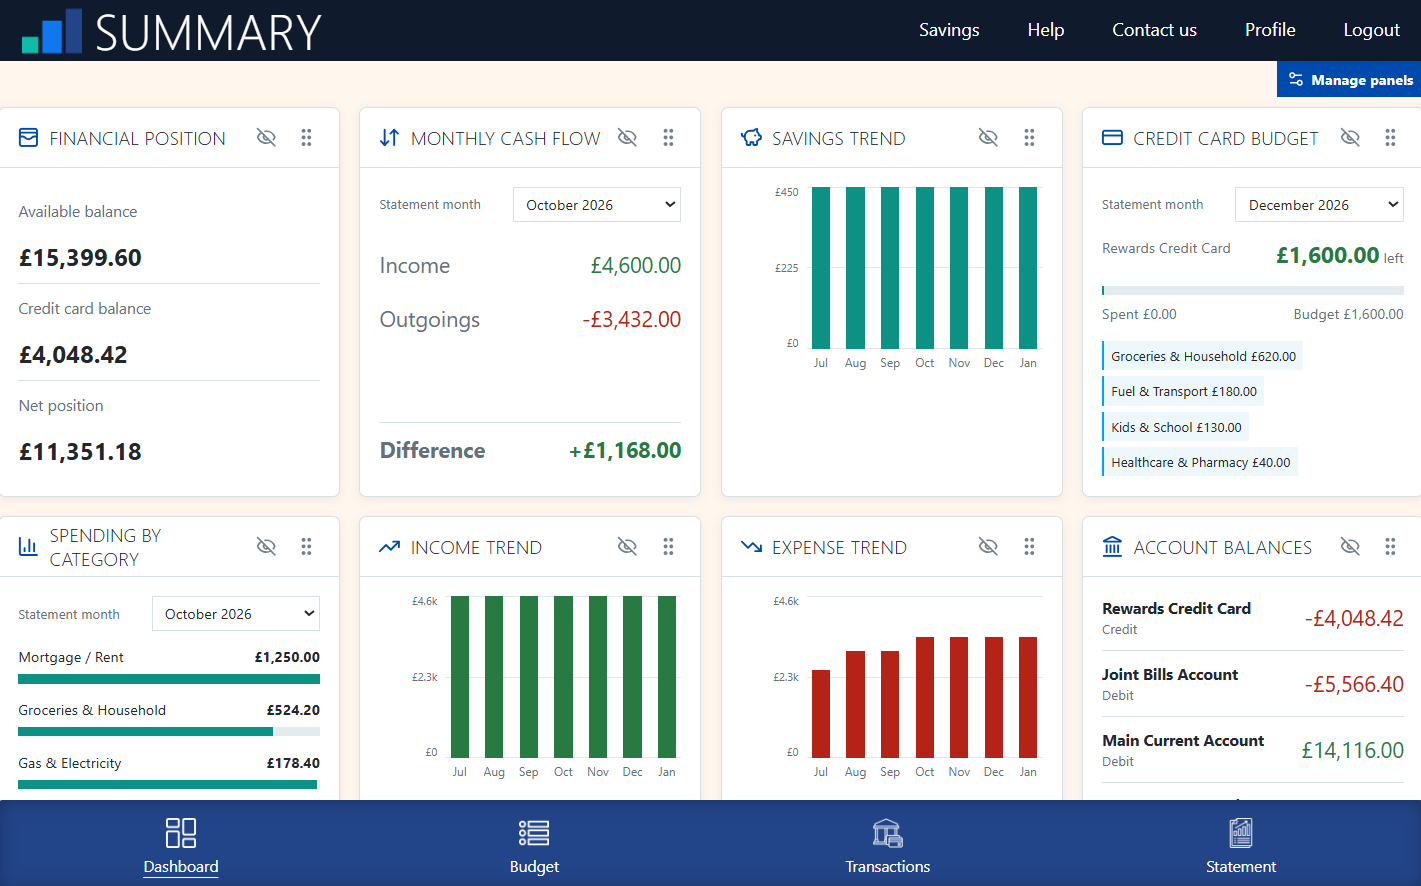
Task: Go to the Dashboard tab
Action: tap(181, 845)
